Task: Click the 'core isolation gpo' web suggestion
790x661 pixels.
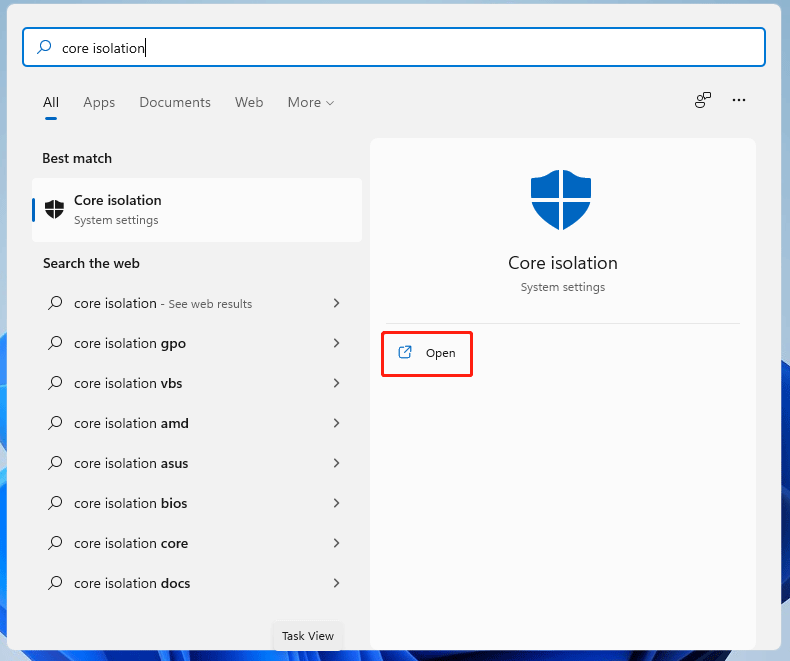Action: [196, 343]
